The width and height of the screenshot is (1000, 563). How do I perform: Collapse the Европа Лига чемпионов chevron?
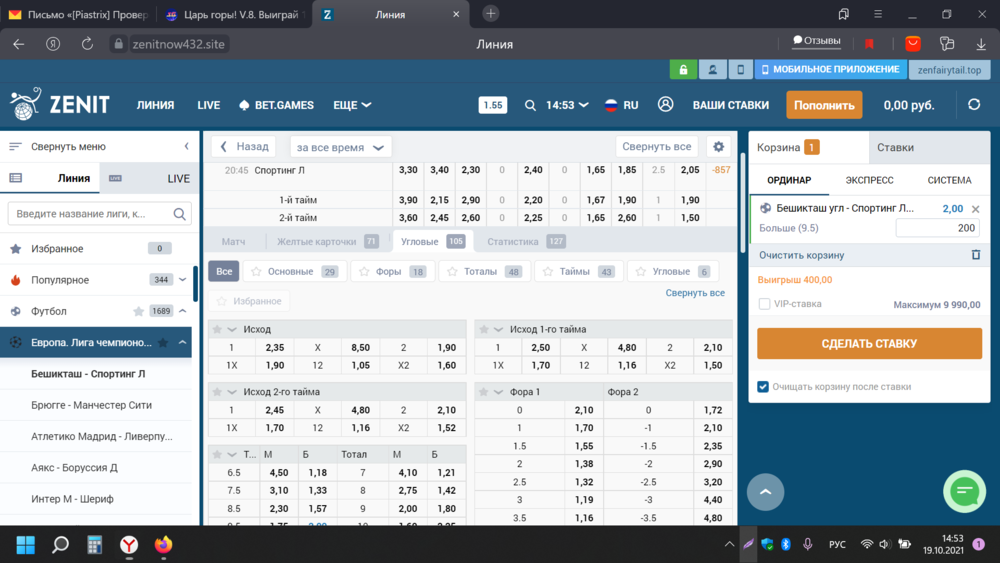click(x=182, y=342)
